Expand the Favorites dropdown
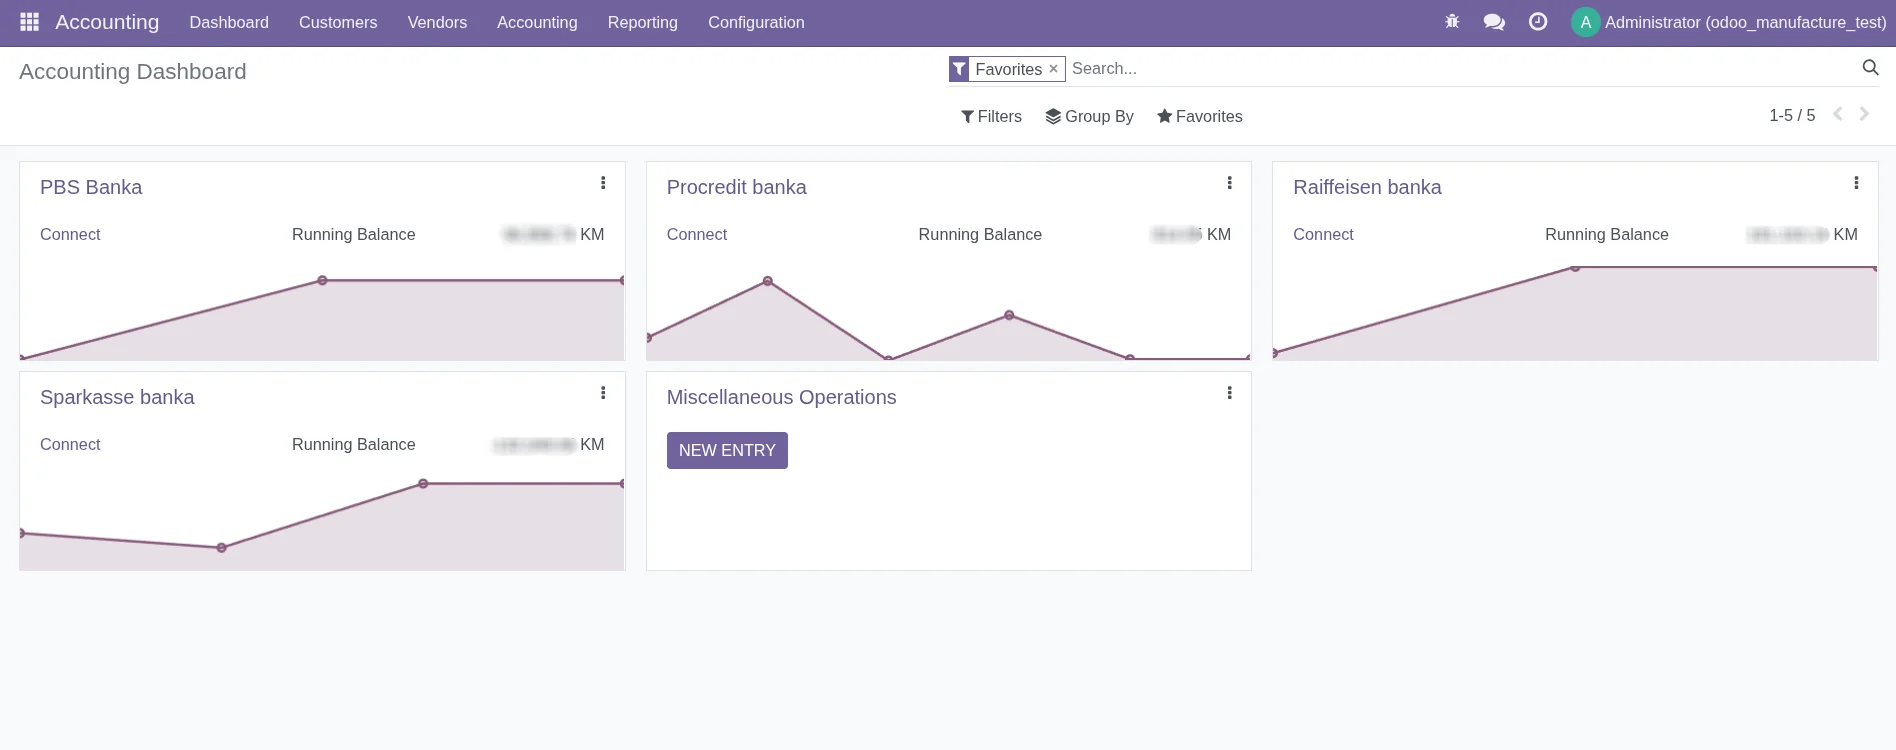The height and width of the screenshot is (750, 1896). tap(1199, 117)
